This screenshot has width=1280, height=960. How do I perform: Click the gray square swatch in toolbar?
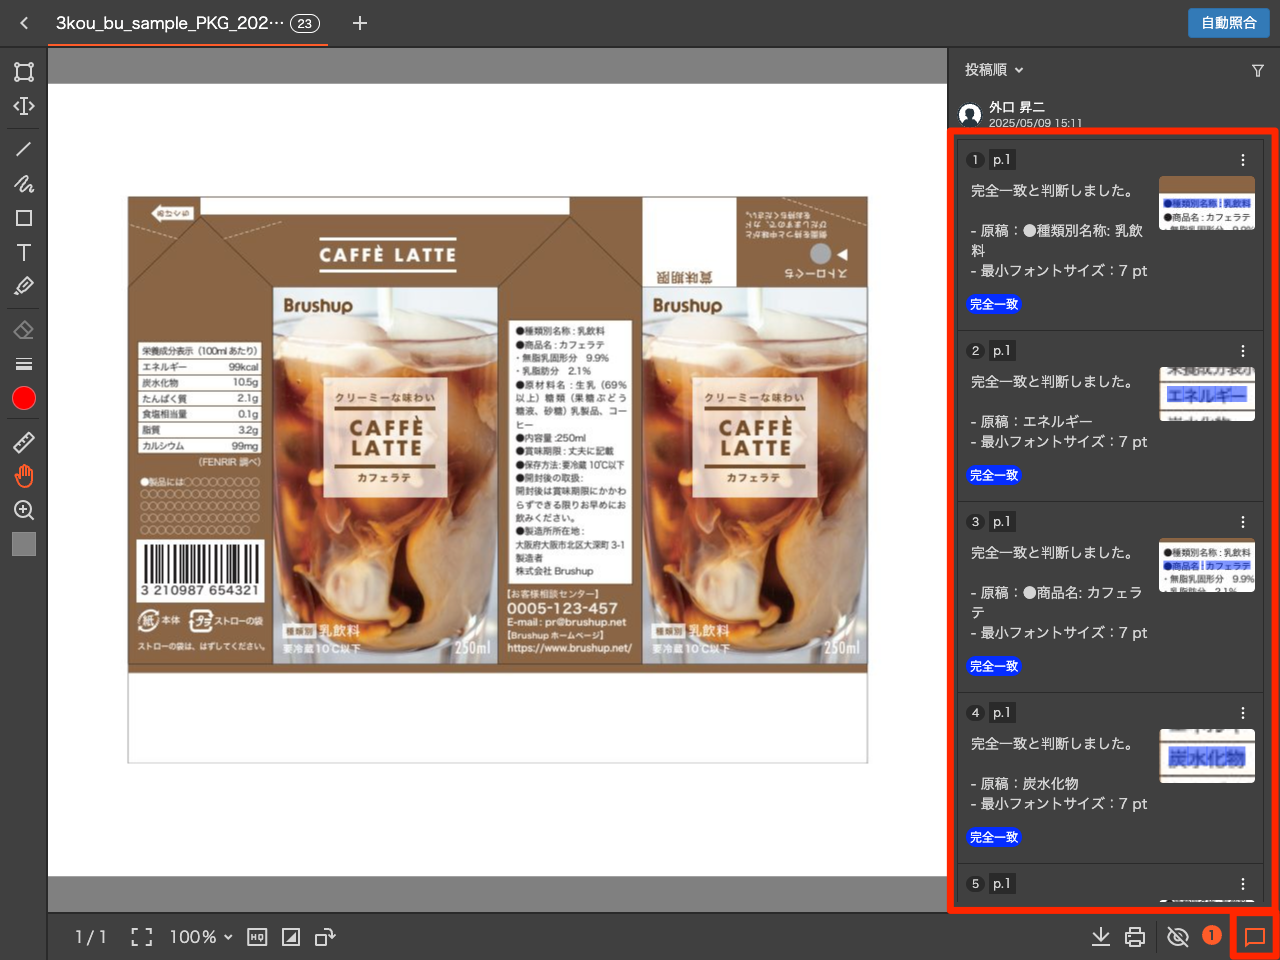tap(24, 544)
